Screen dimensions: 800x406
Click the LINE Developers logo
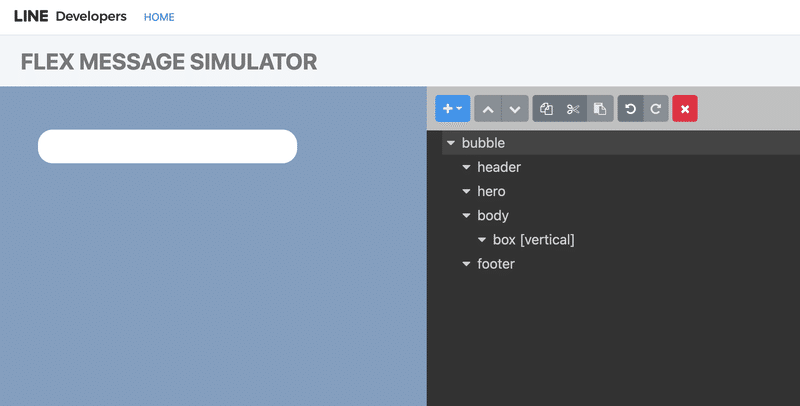point(70,16)
